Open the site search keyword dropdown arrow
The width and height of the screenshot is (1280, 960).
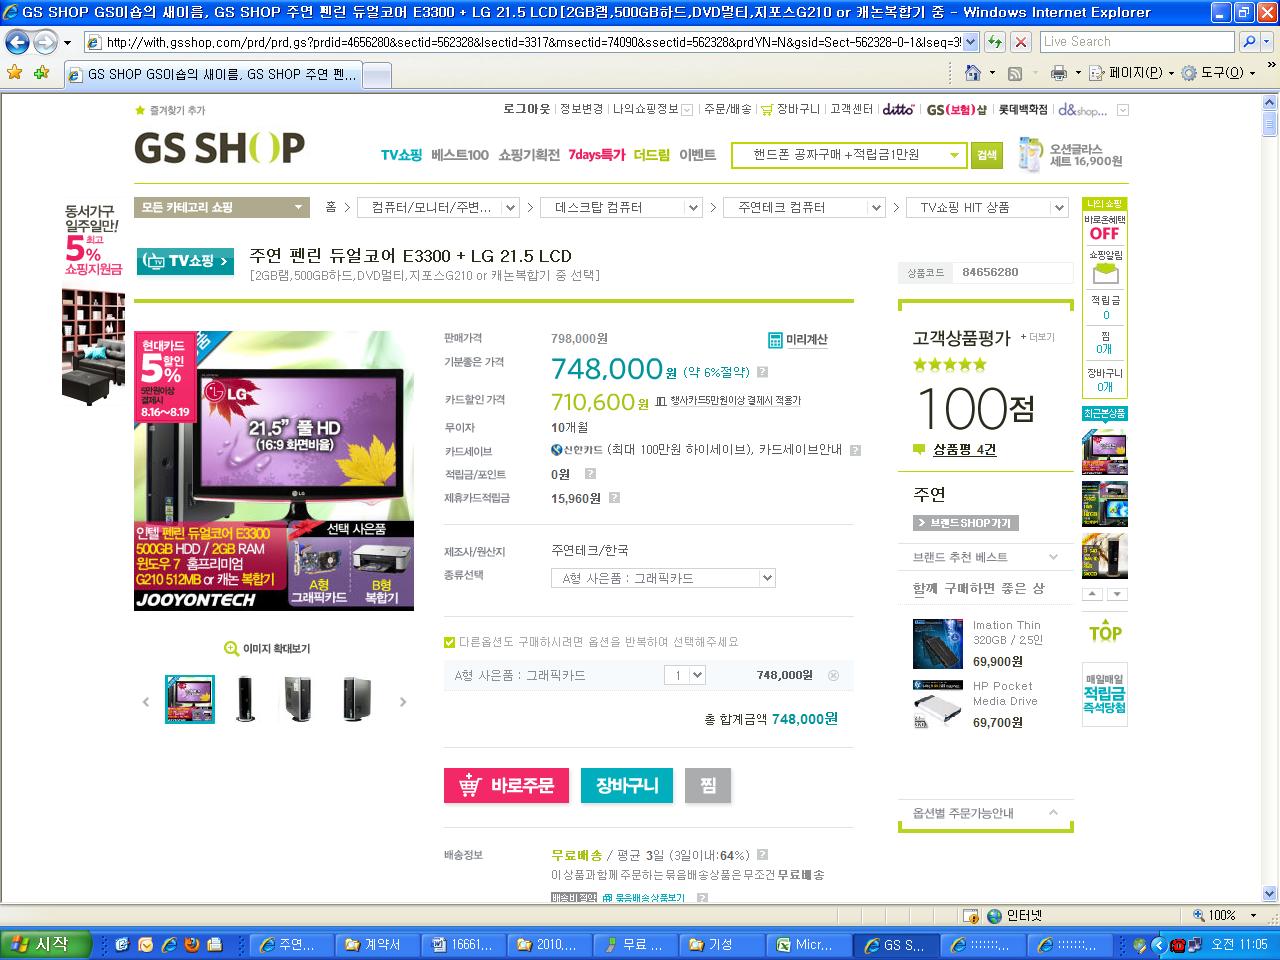(954, 155)
